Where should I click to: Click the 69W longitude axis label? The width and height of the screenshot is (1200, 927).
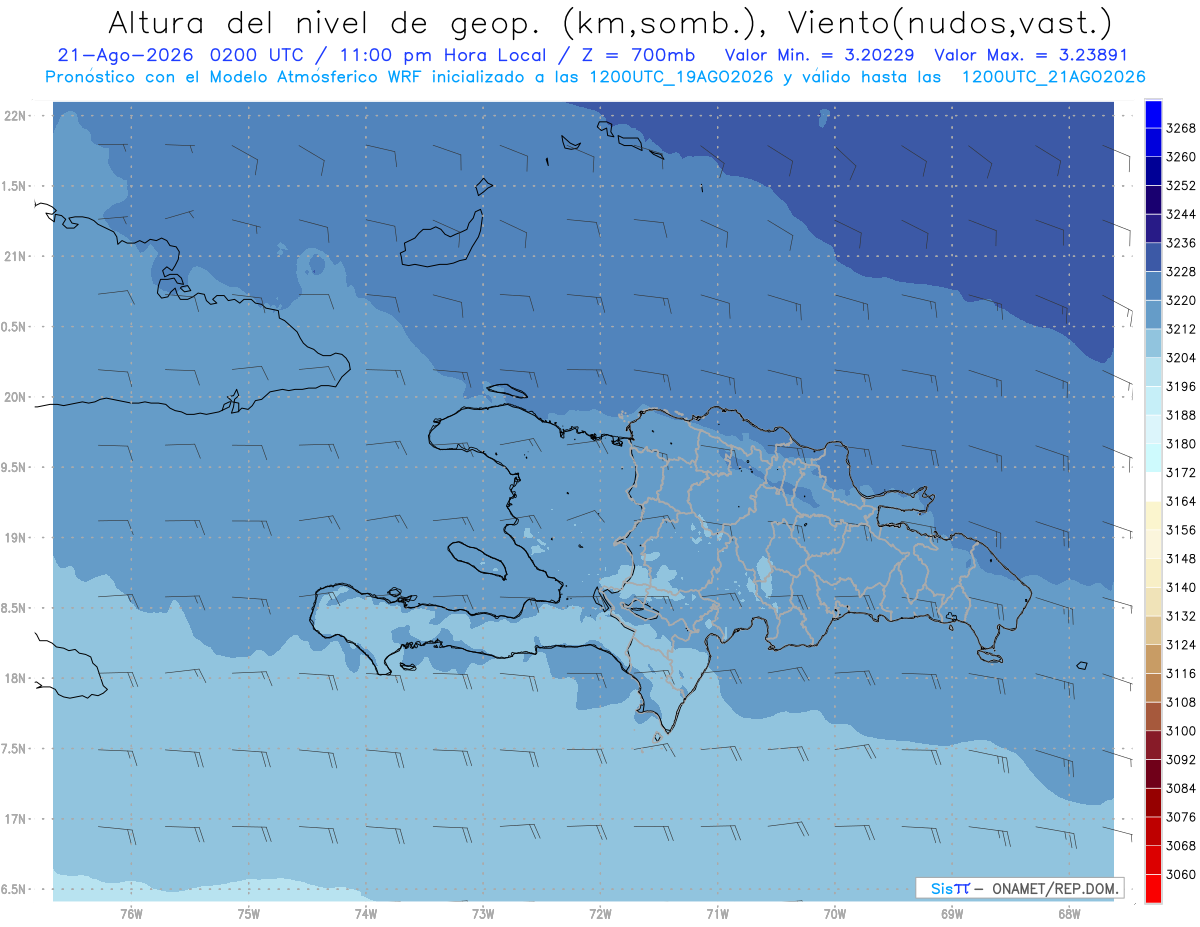point(952,913)
